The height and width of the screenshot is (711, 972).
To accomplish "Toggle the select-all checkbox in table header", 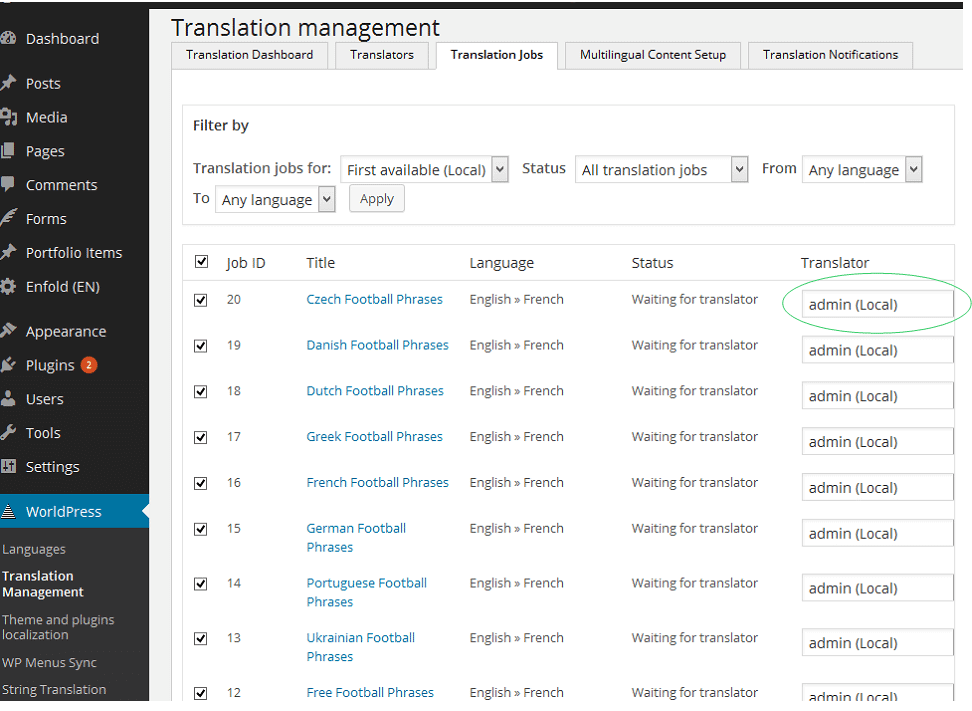I will click(x=201, y=262).
